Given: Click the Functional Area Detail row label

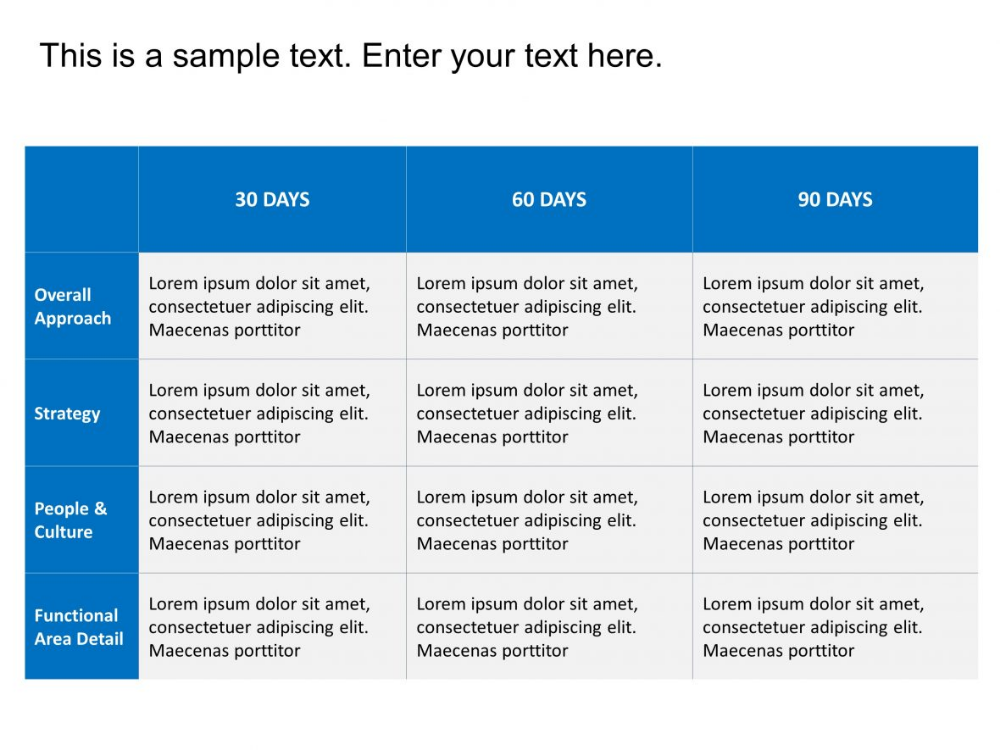Looking at the screenshot, I should click(x=78, y=628).
